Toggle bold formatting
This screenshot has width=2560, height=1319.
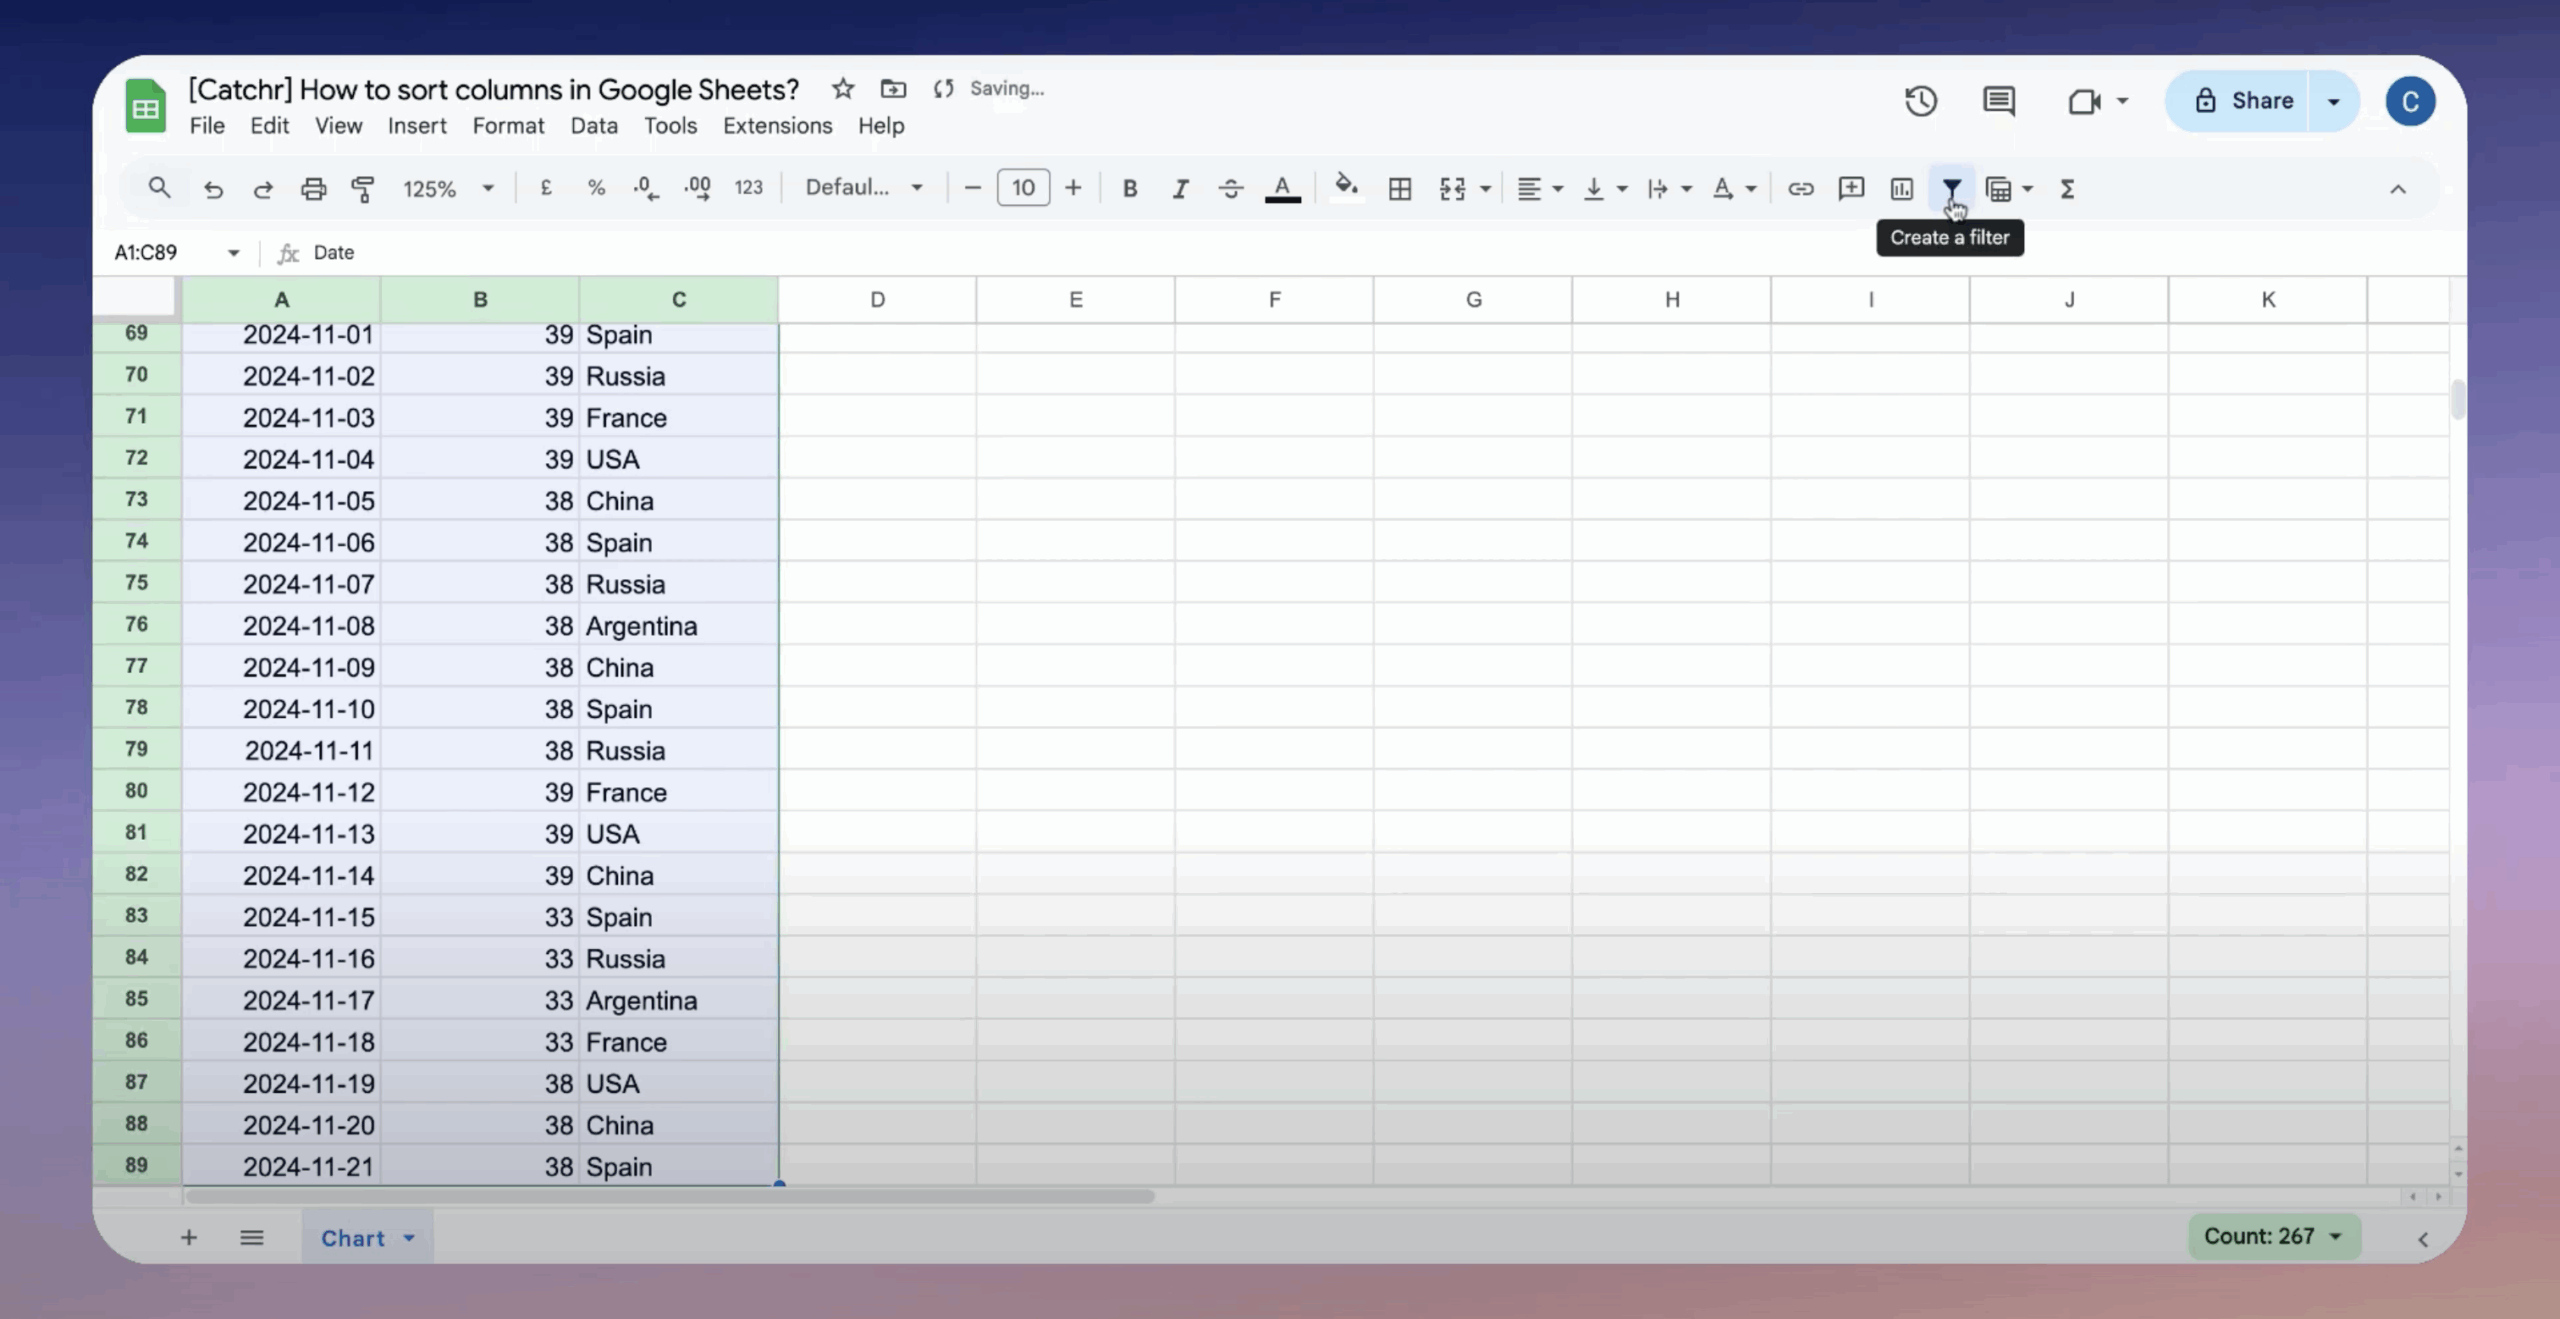point(1129,188)
